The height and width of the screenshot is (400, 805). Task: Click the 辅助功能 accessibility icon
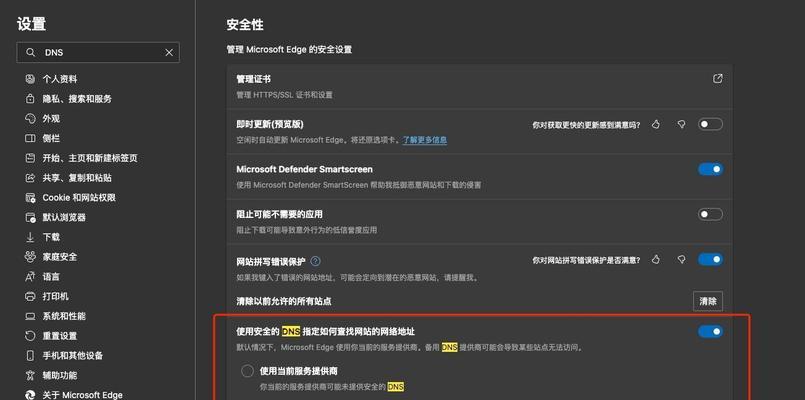click(30, 375)
